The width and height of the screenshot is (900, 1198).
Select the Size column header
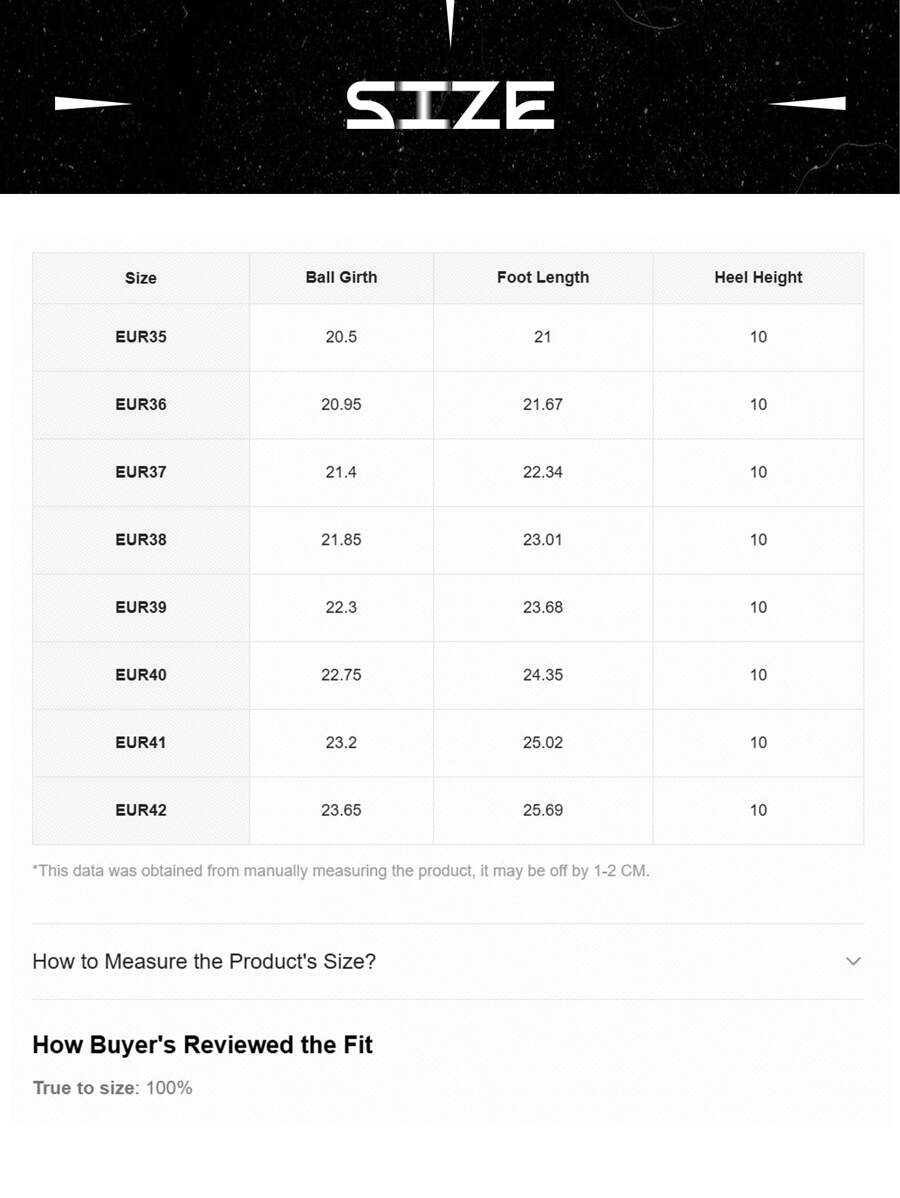(141, 278)
